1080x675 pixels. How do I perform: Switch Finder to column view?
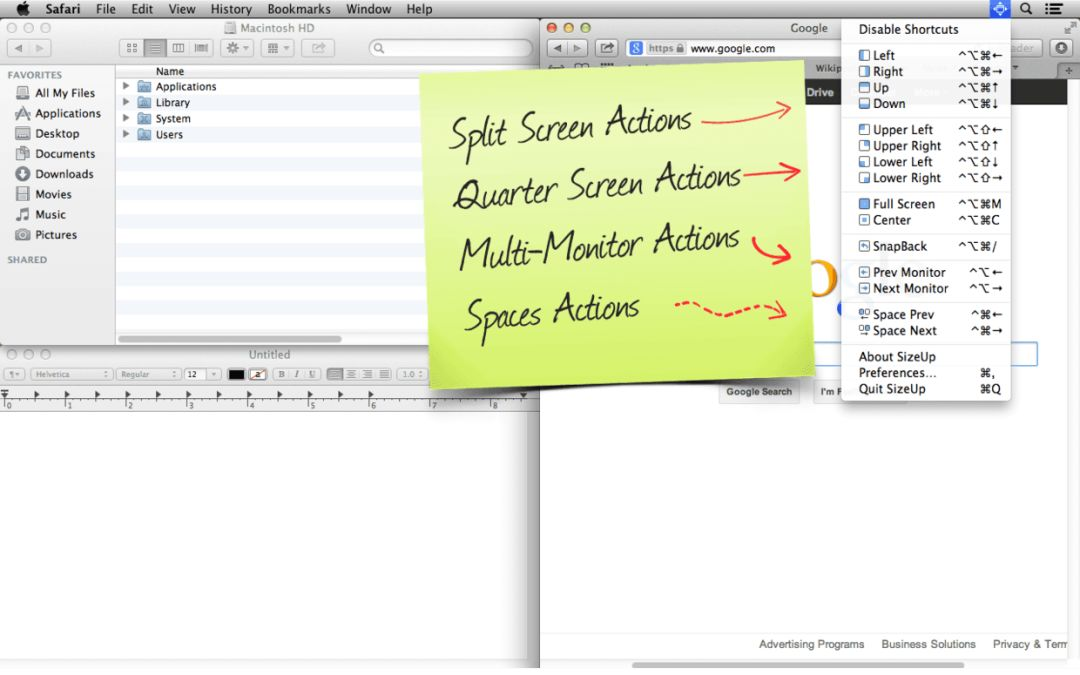(x=178, y=48)
